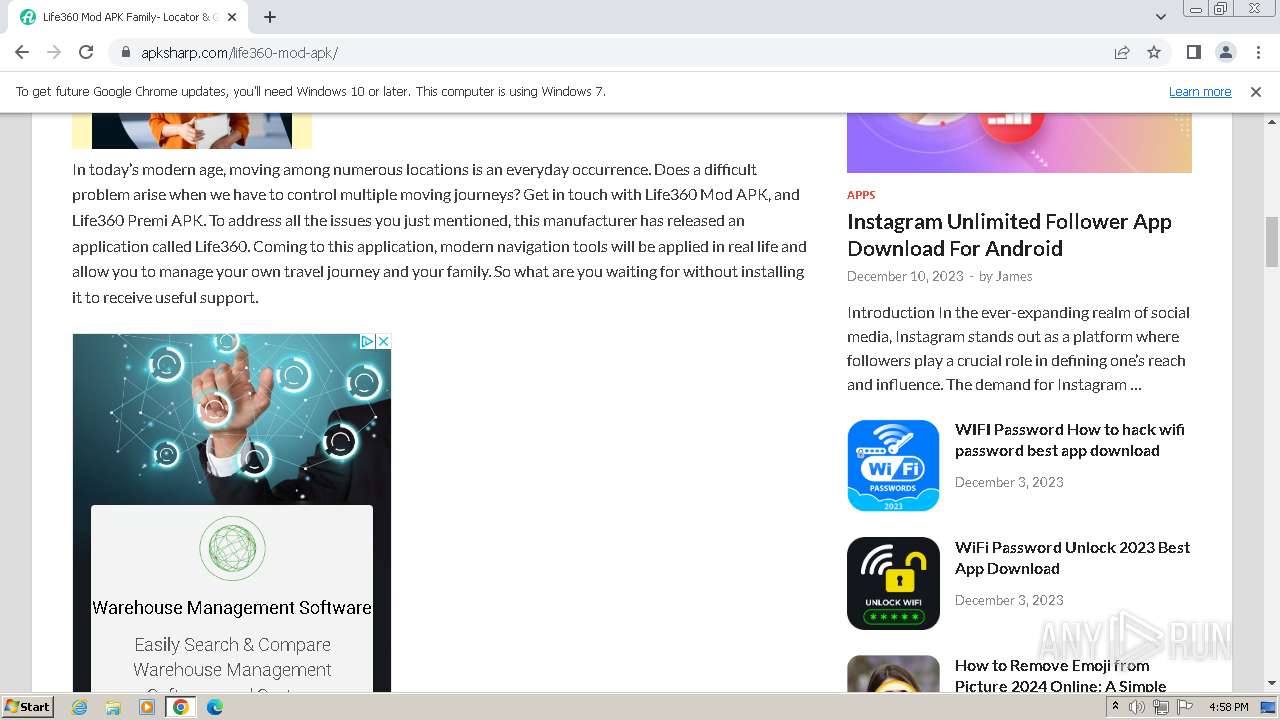Open Warehouse Management Software ad headline
The height and width of the screenshot is (720, 1280).
point(232,607)
